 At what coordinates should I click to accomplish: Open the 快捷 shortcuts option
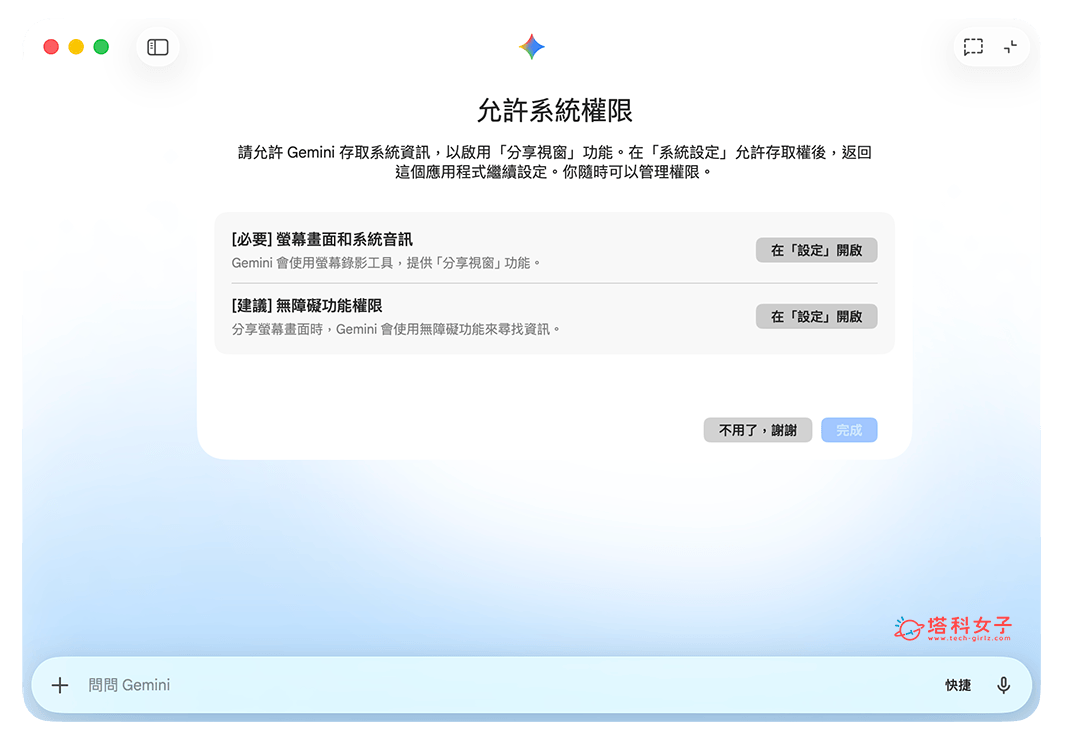[x=956, y=685]
